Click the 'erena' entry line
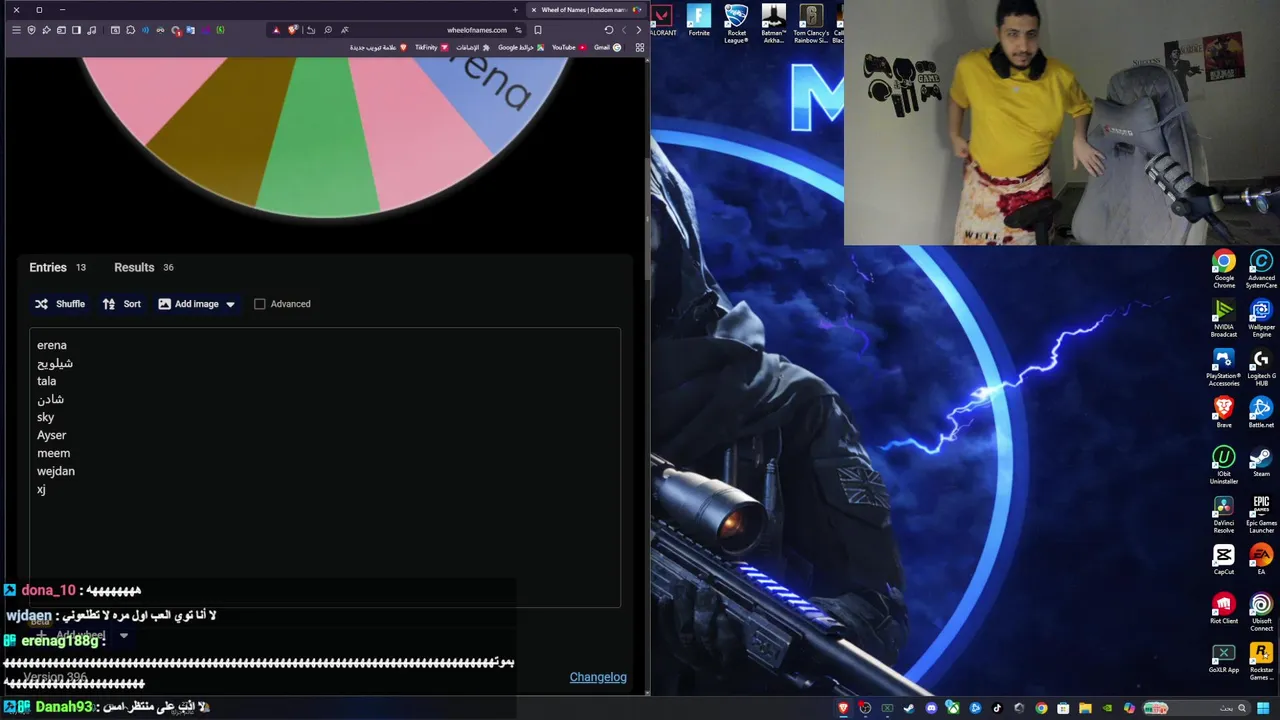Viewport: 1280px width, 720px height. [52, 345]
